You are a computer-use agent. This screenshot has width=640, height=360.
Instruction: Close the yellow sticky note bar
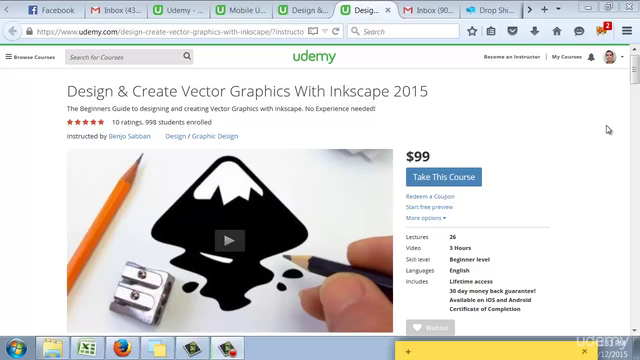584,351
